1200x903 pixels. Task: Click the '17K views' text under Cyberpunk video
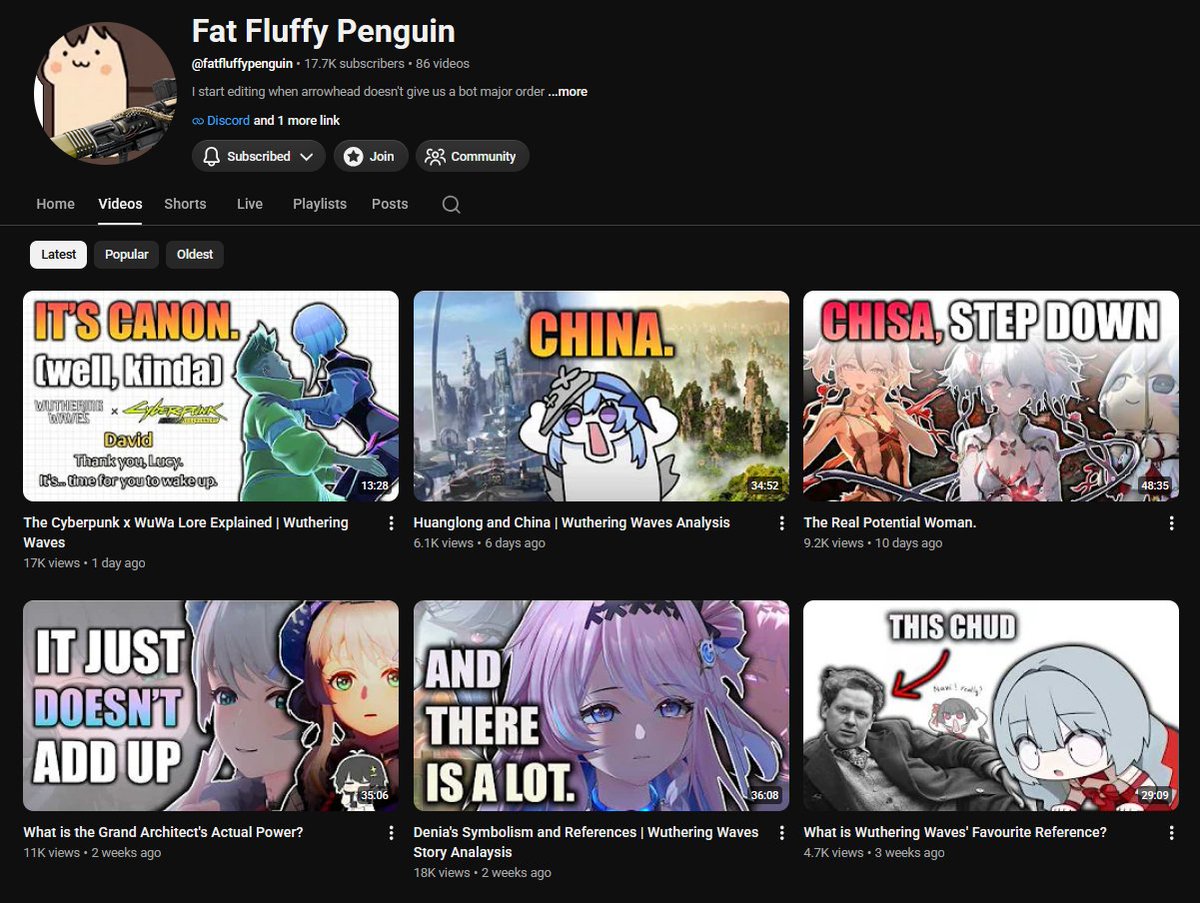pos(52,564)
